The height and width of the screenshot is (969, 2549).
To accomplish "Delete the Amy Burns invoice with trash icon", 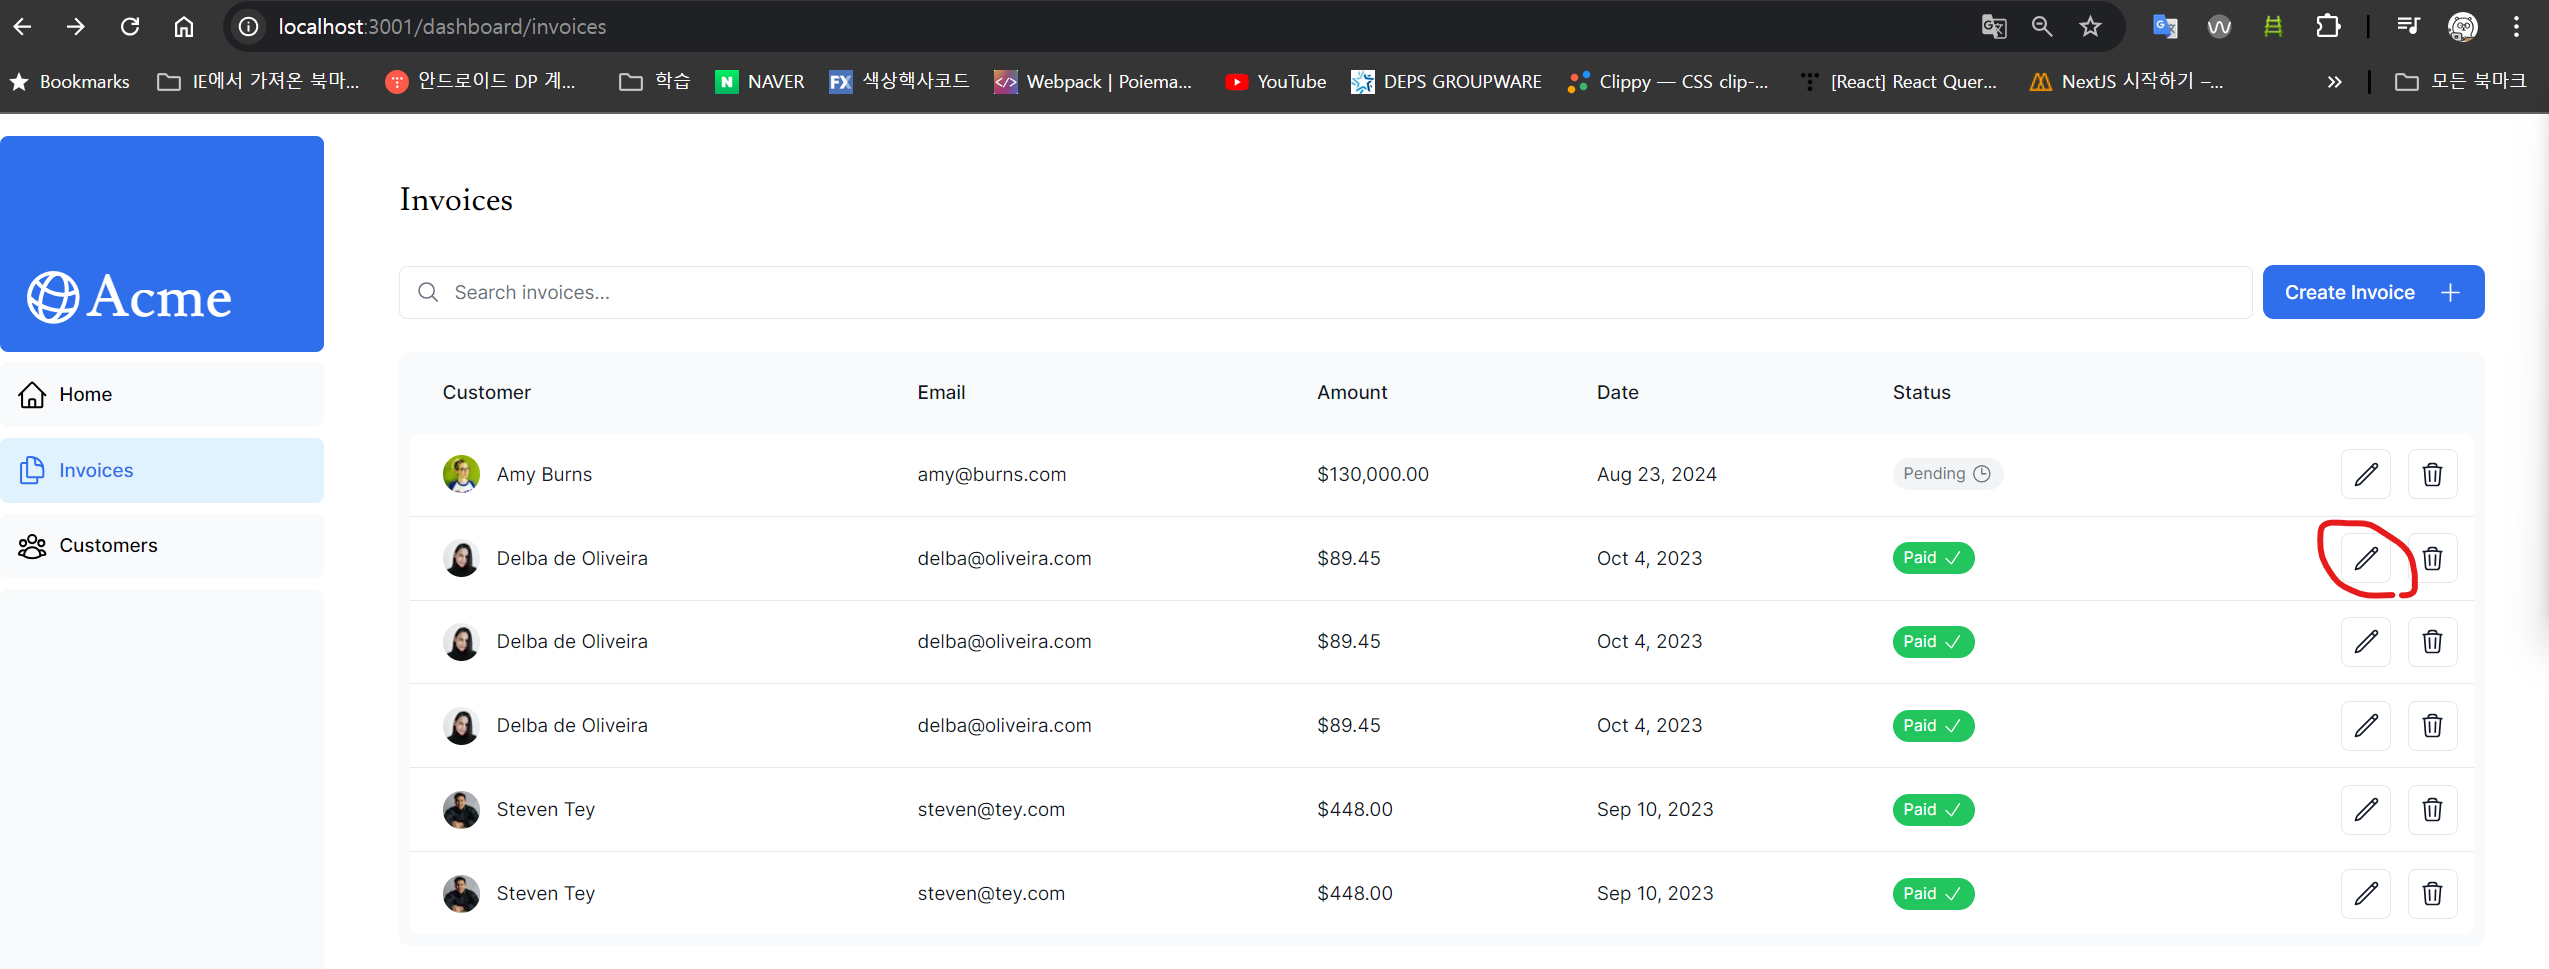I will [x=2432, y=474].
